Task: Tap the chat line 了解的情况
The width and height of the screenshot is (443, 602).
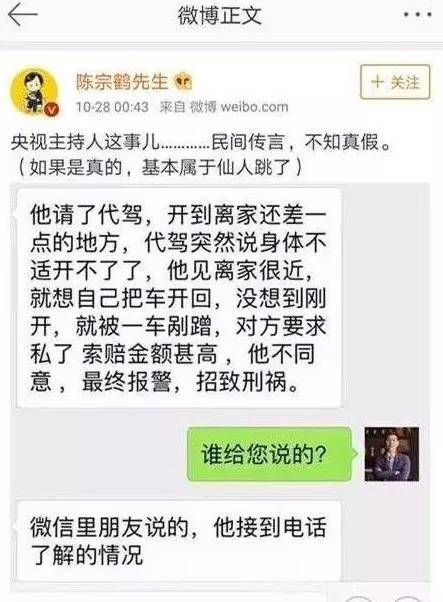Action: click(x=86, y=555)
